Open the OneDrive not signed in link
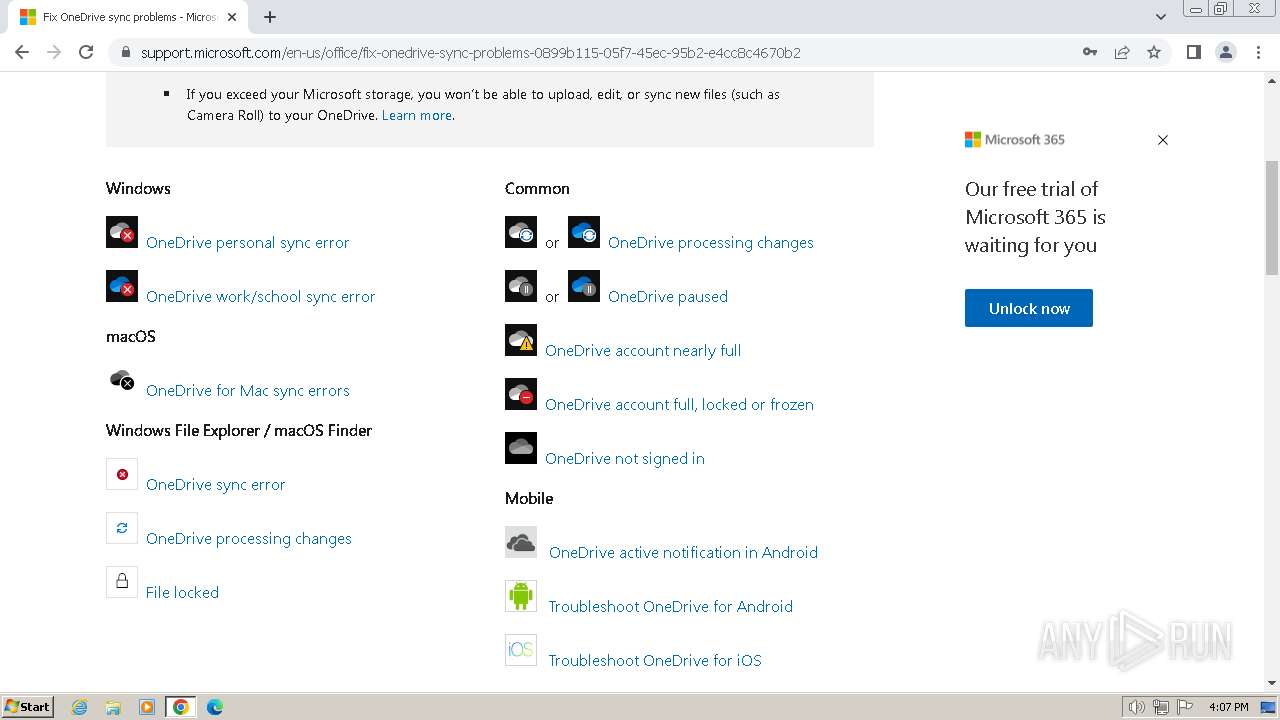This screenshot has width=1280, height=720. pos(624,458)
